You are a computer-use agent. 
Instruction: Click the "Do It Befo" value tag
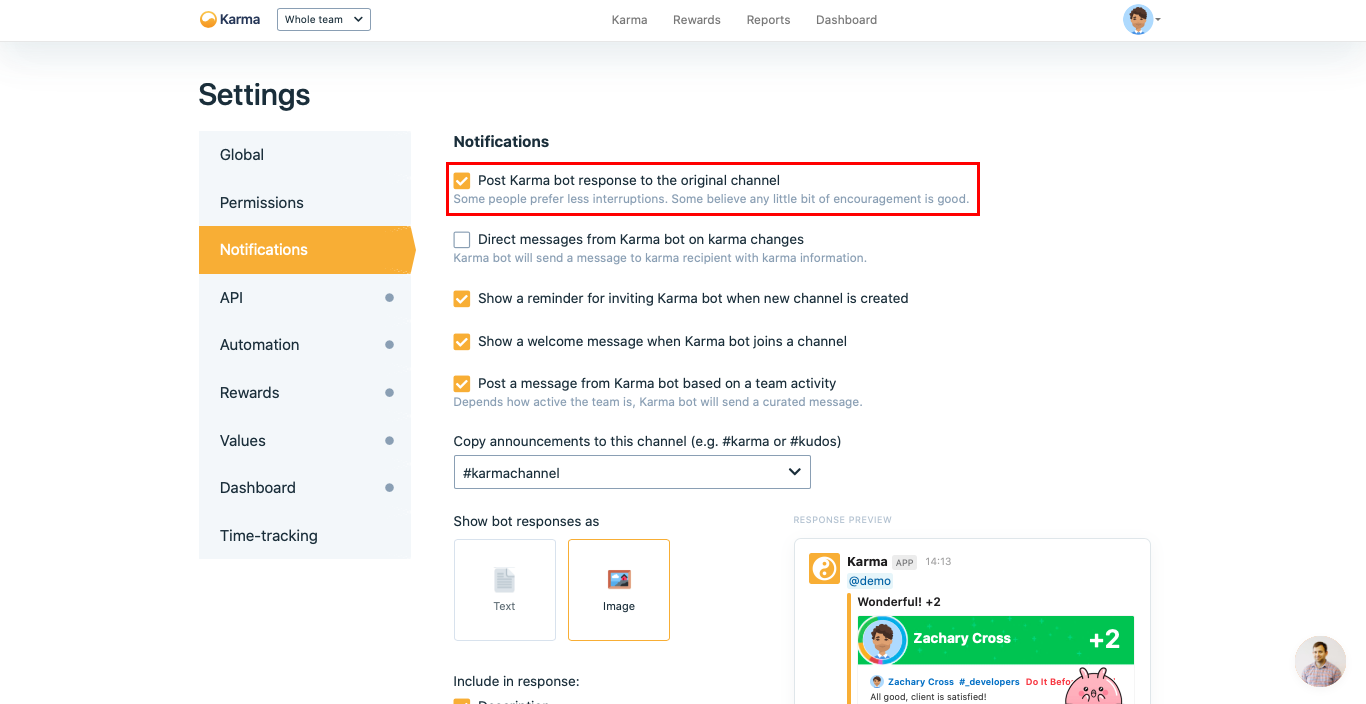(x=1048, y=682)
